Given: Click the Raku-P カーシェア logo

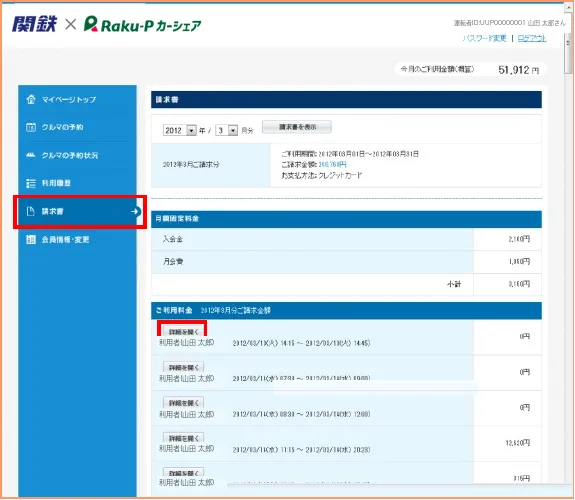Looking at the screenshot, I should [x=142, y=24].
